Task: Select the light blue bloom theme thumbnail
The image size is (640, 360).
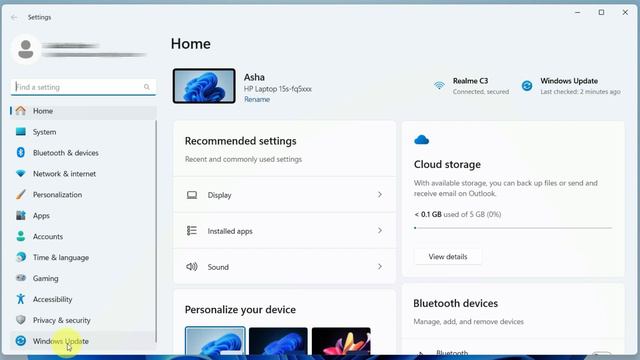Action: click(215, 341)
